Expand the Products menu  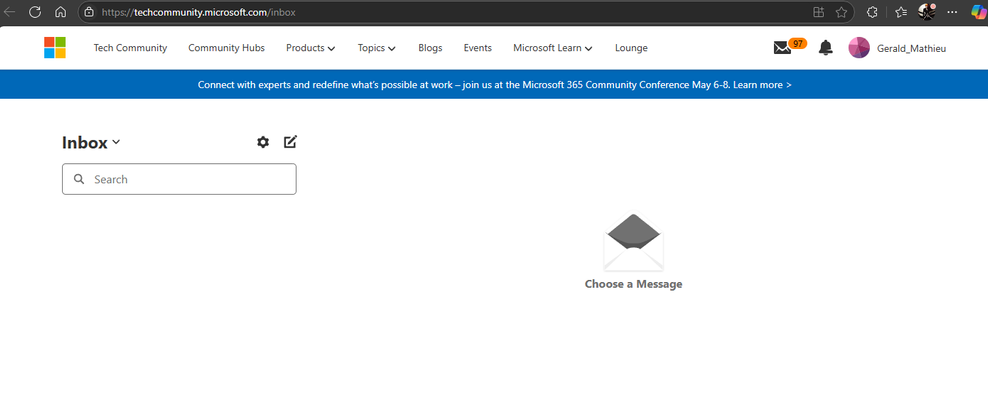coord(311,48)
